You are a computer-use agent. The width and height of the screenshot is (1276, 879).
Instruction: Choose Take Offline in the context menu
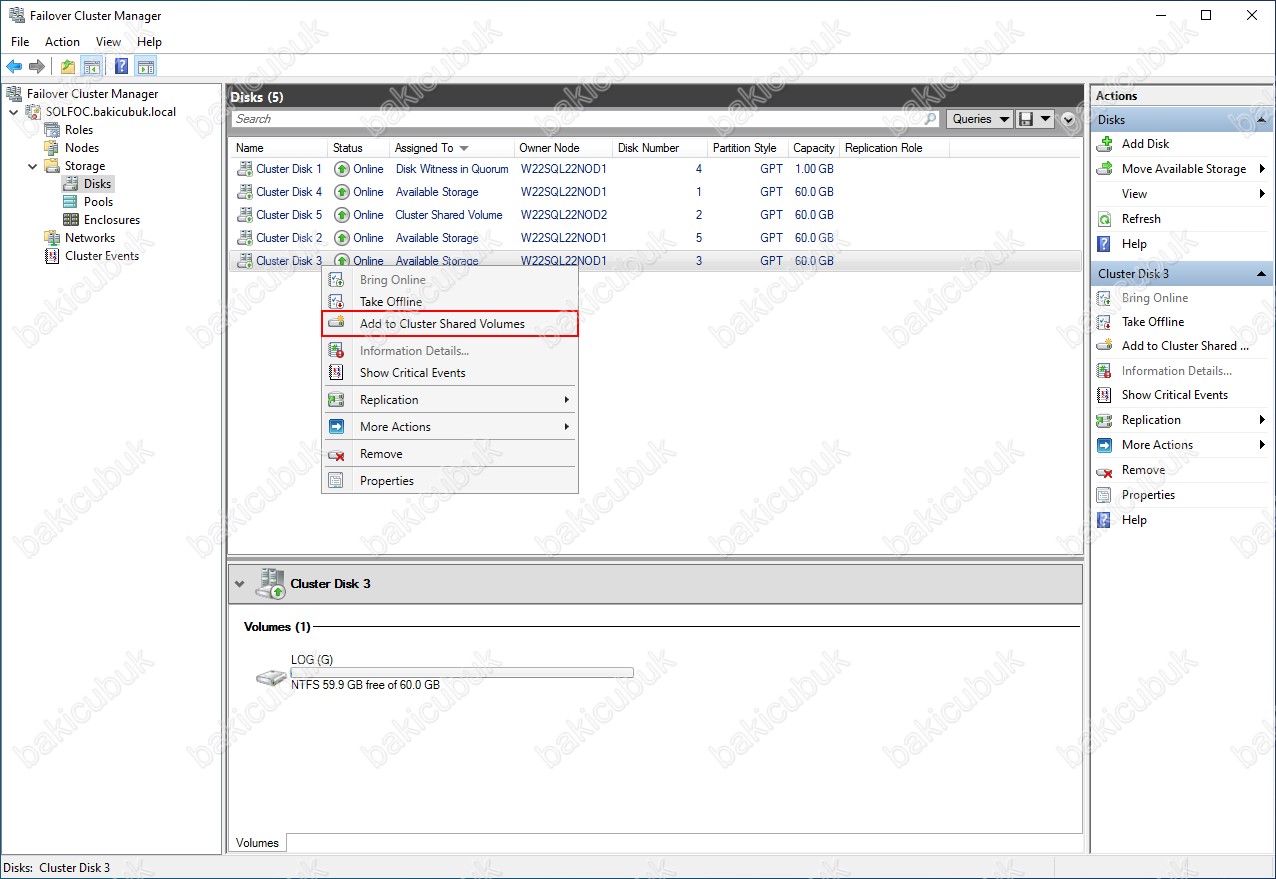tap(450, 302)
